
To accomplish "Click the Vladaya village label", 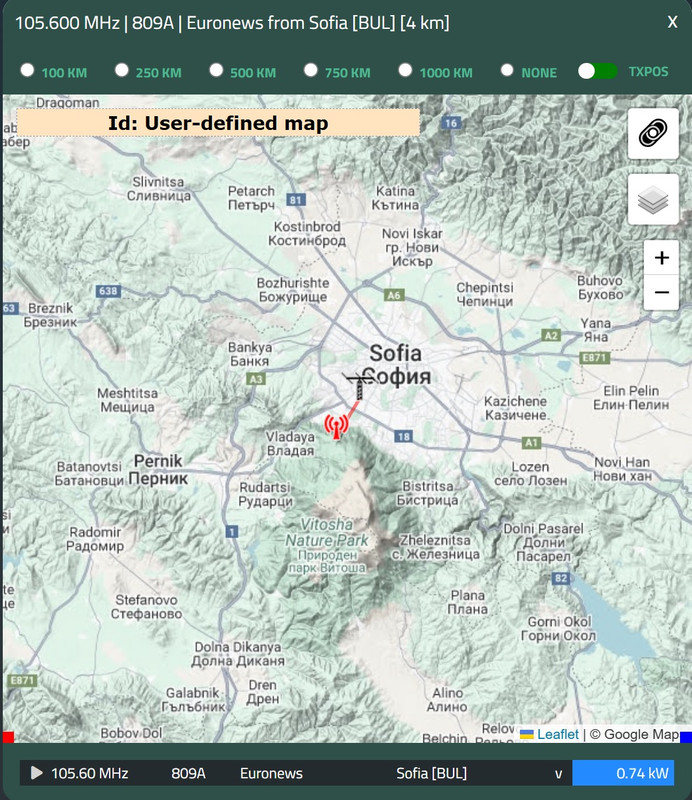I will point(290,444).
